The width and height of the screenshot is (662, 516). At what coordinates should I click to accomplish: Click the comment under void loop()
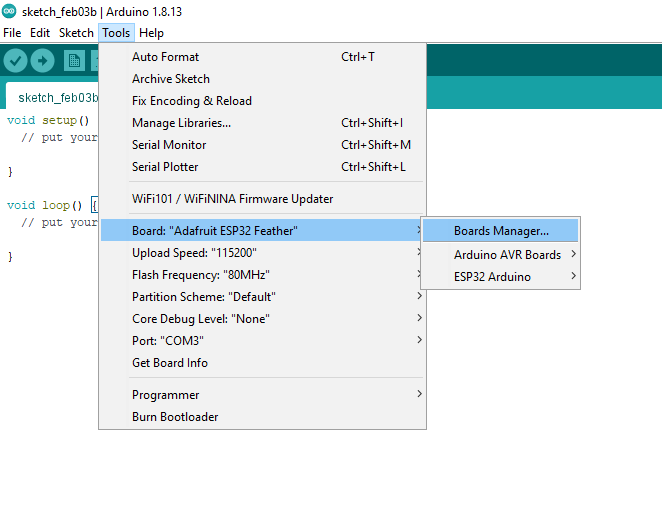(x=60, y=223)
